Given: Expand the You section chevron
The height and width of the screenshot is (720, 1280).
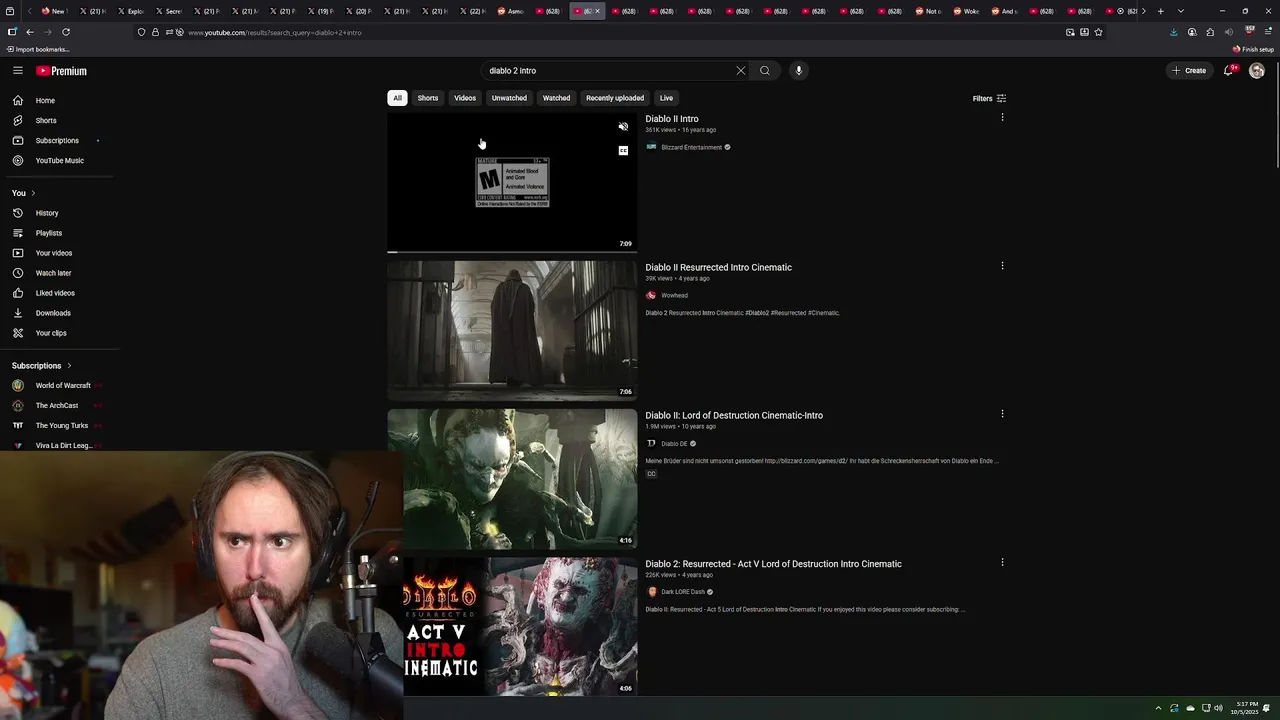Looking at the screenshot, I should coord(33,193).
